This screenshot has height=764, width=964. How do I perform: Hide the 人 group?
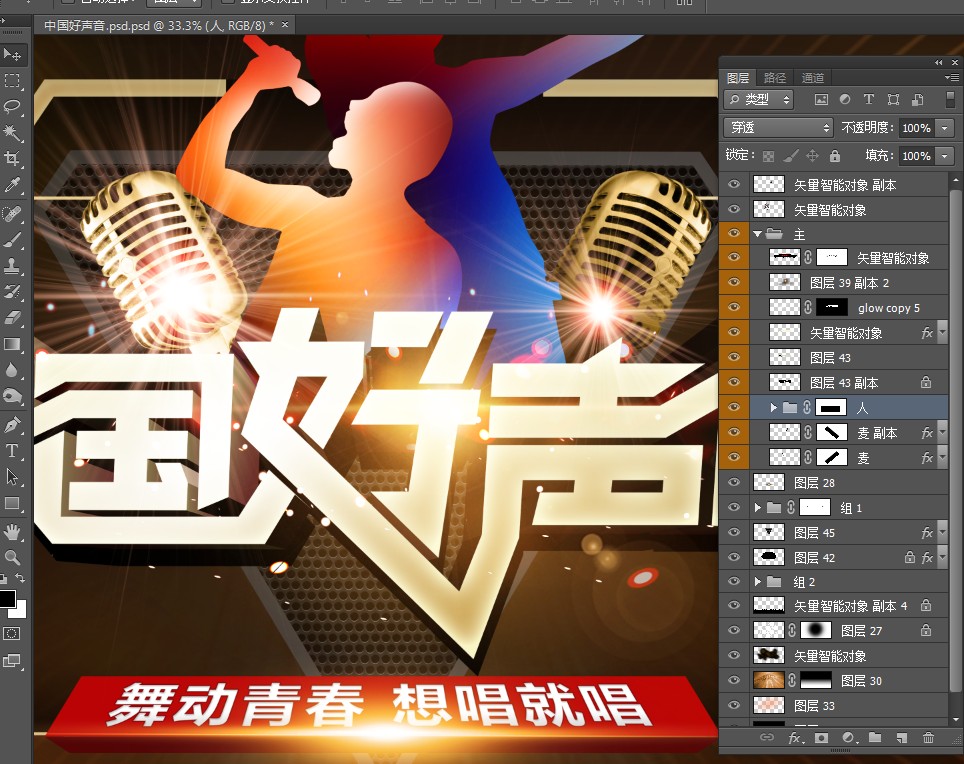coord(734,407)
